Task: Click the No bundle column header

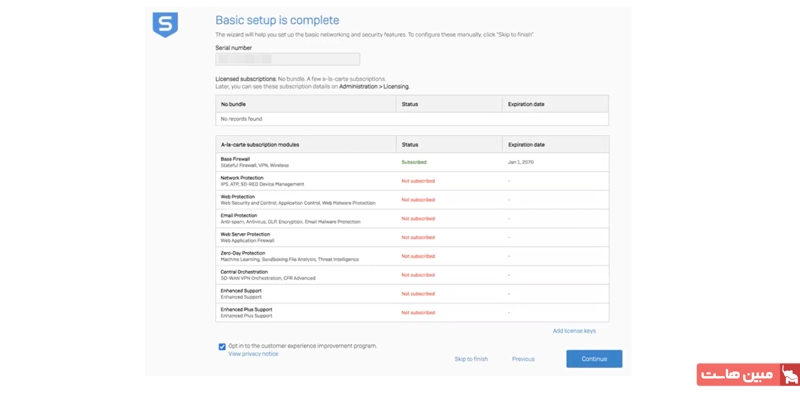Action: [233, 103]
